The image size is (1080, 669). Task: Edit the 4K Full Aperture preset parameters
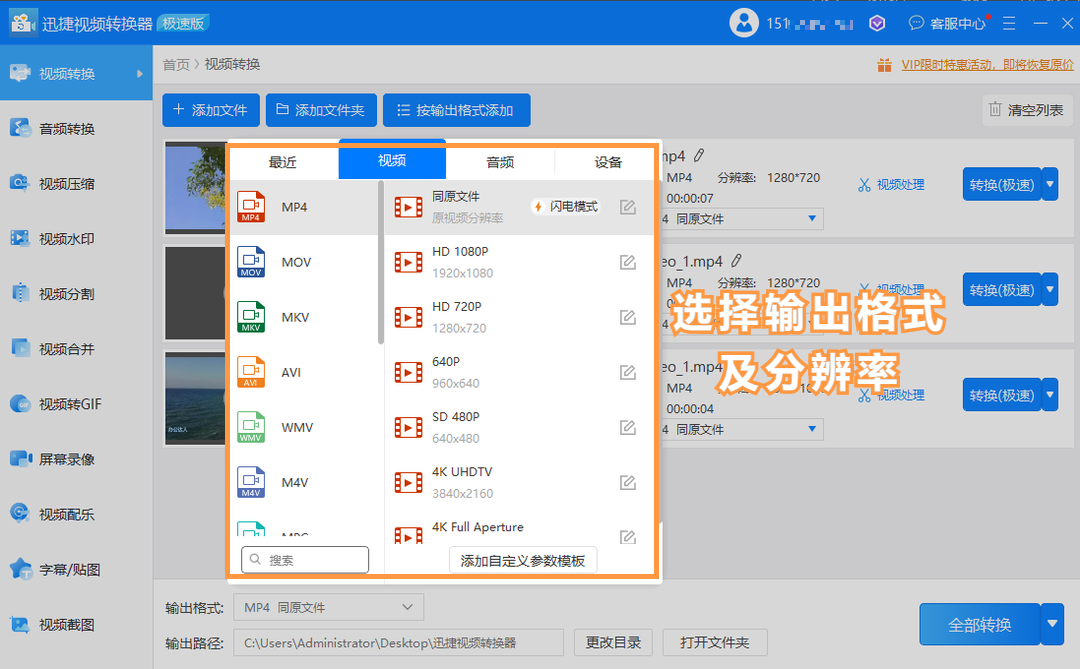click(x=627, y=537)
